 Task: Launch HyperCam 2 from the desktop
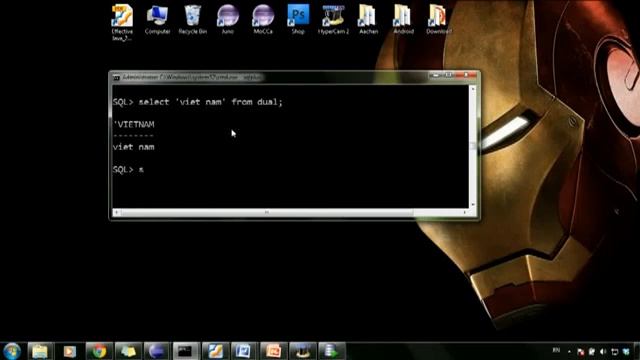click(x=333, y=20)
